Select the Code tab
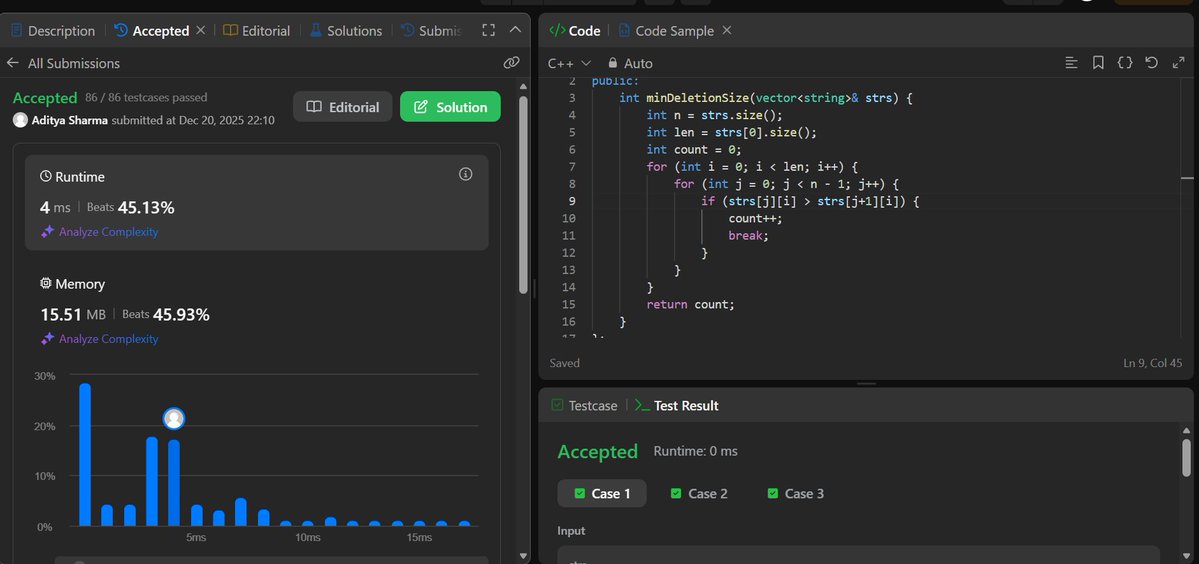Screen dimensions: 1199x564 [x=575, y=31]
